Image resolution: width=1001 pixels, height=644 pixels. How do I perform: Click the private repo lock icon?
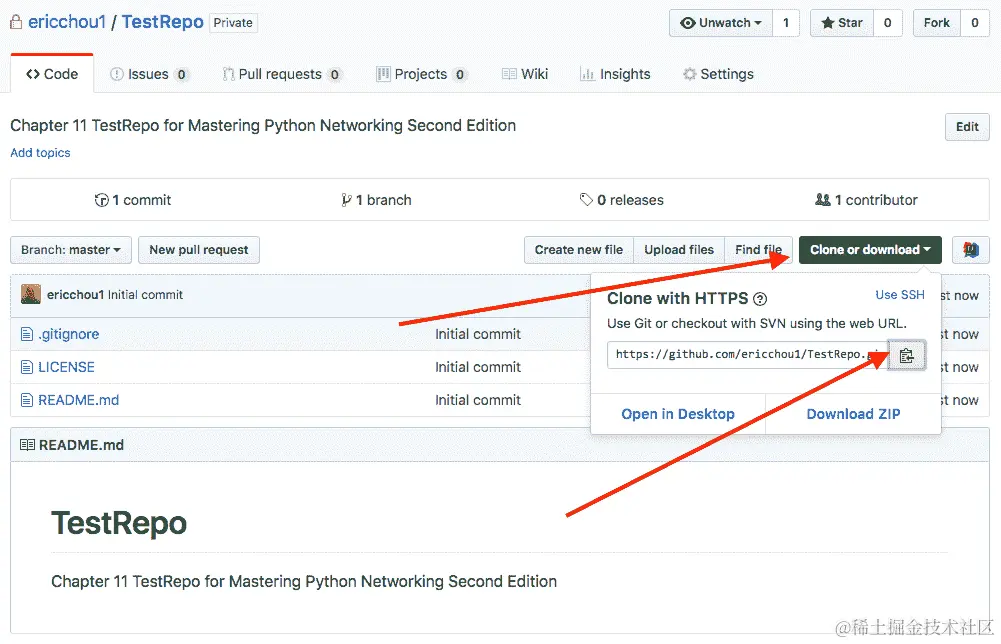pos(17,22)
